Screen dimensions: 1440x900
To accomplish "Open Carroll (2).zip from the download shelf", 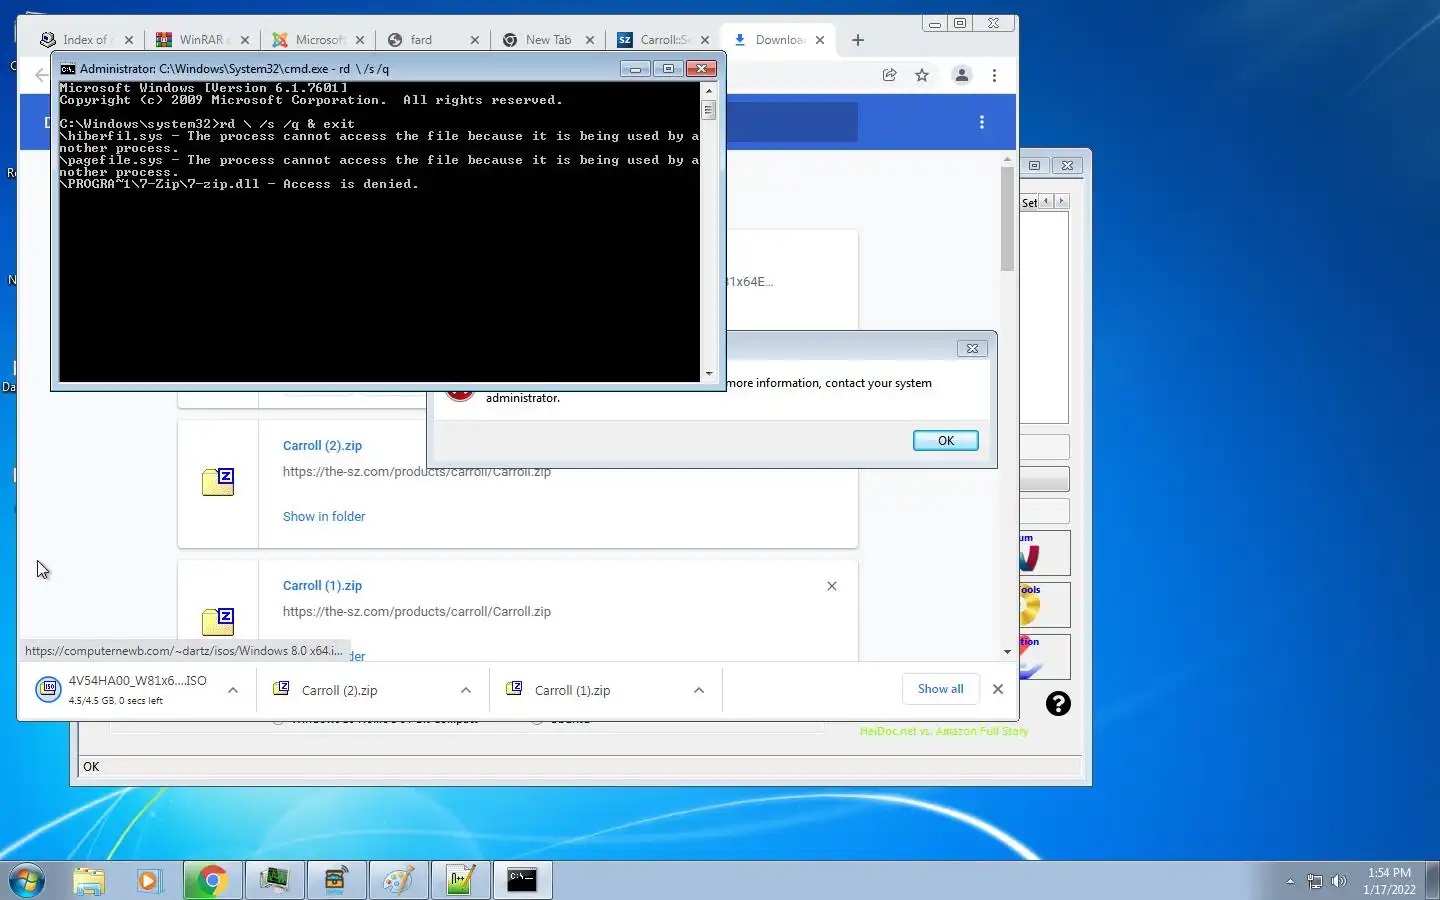I will pos(340,690).
